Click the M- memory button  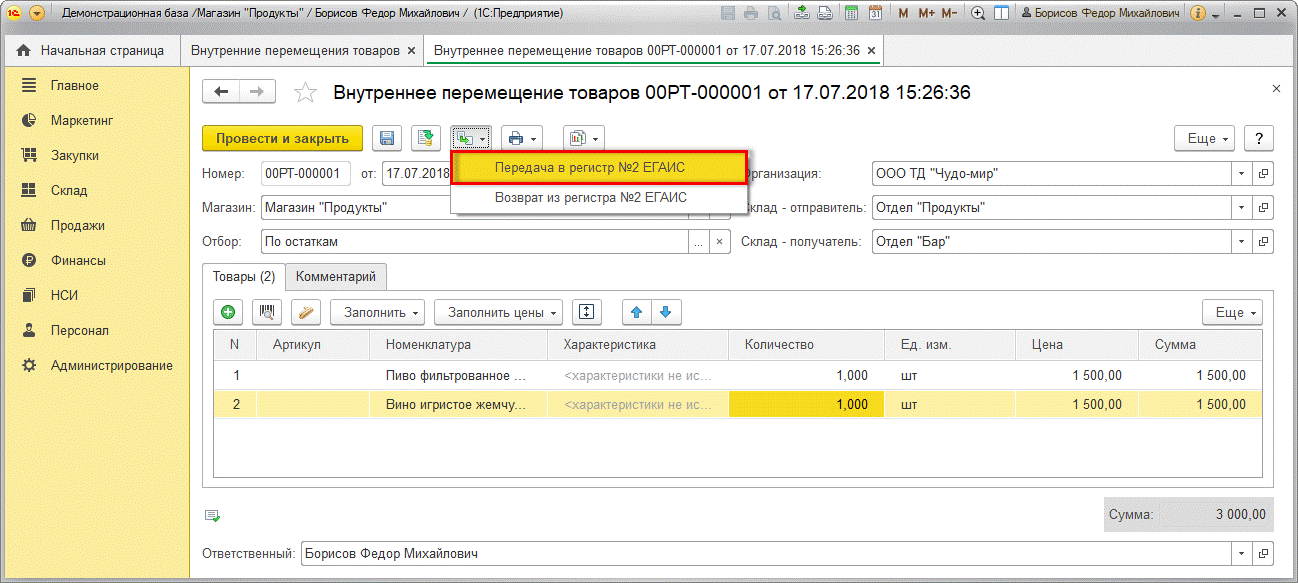tap(949, 14)
